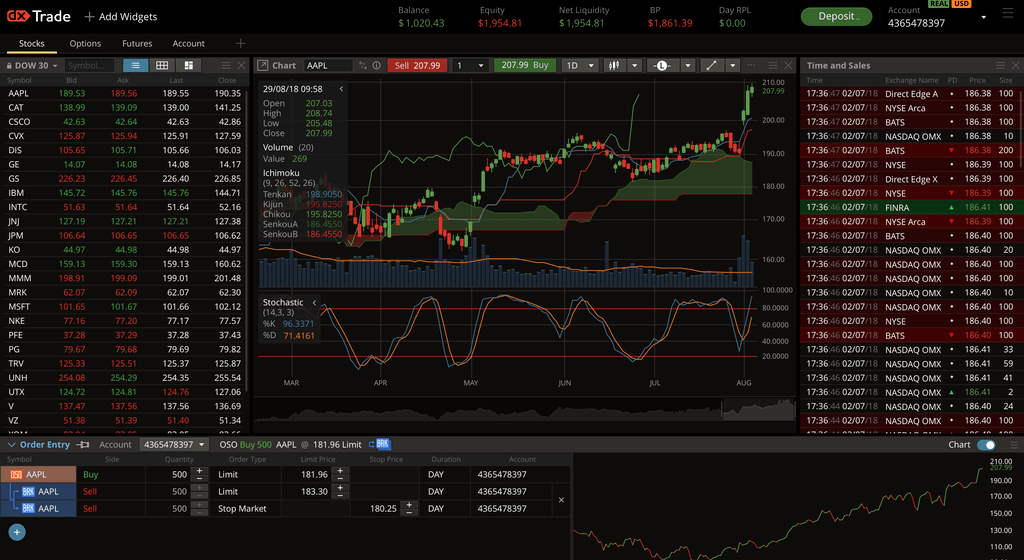
Task: Click Add Widgets
Action: [x=121, y=16]
